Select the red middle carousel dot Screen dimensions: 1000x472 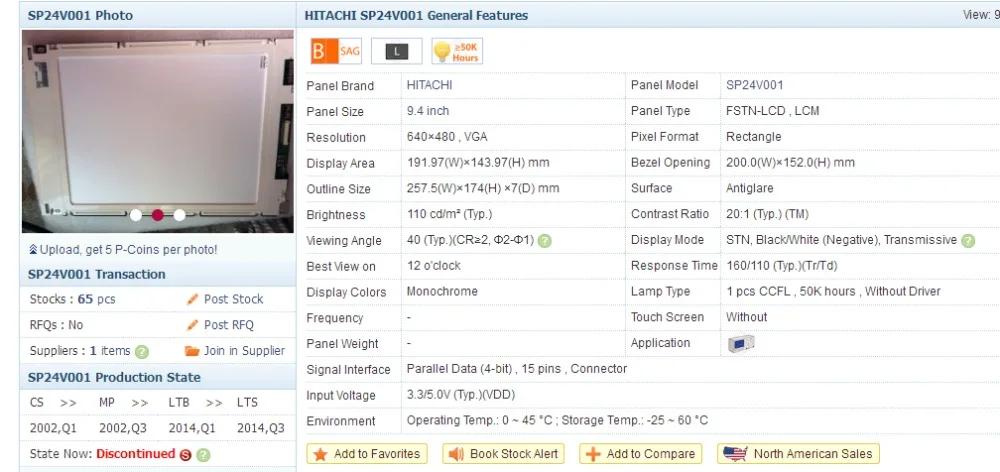(x=158, y=215)
